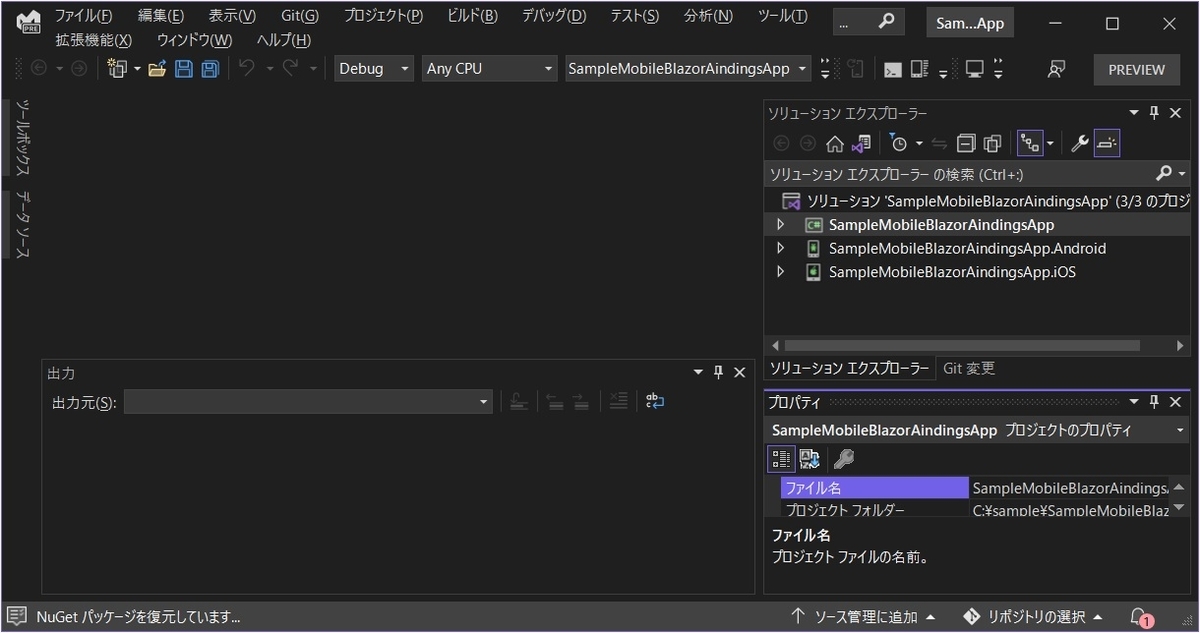1200x633 pixels.
Task: Click the background tasks icon in status bar
Action: pyautogui.click(x=16, y=616)
